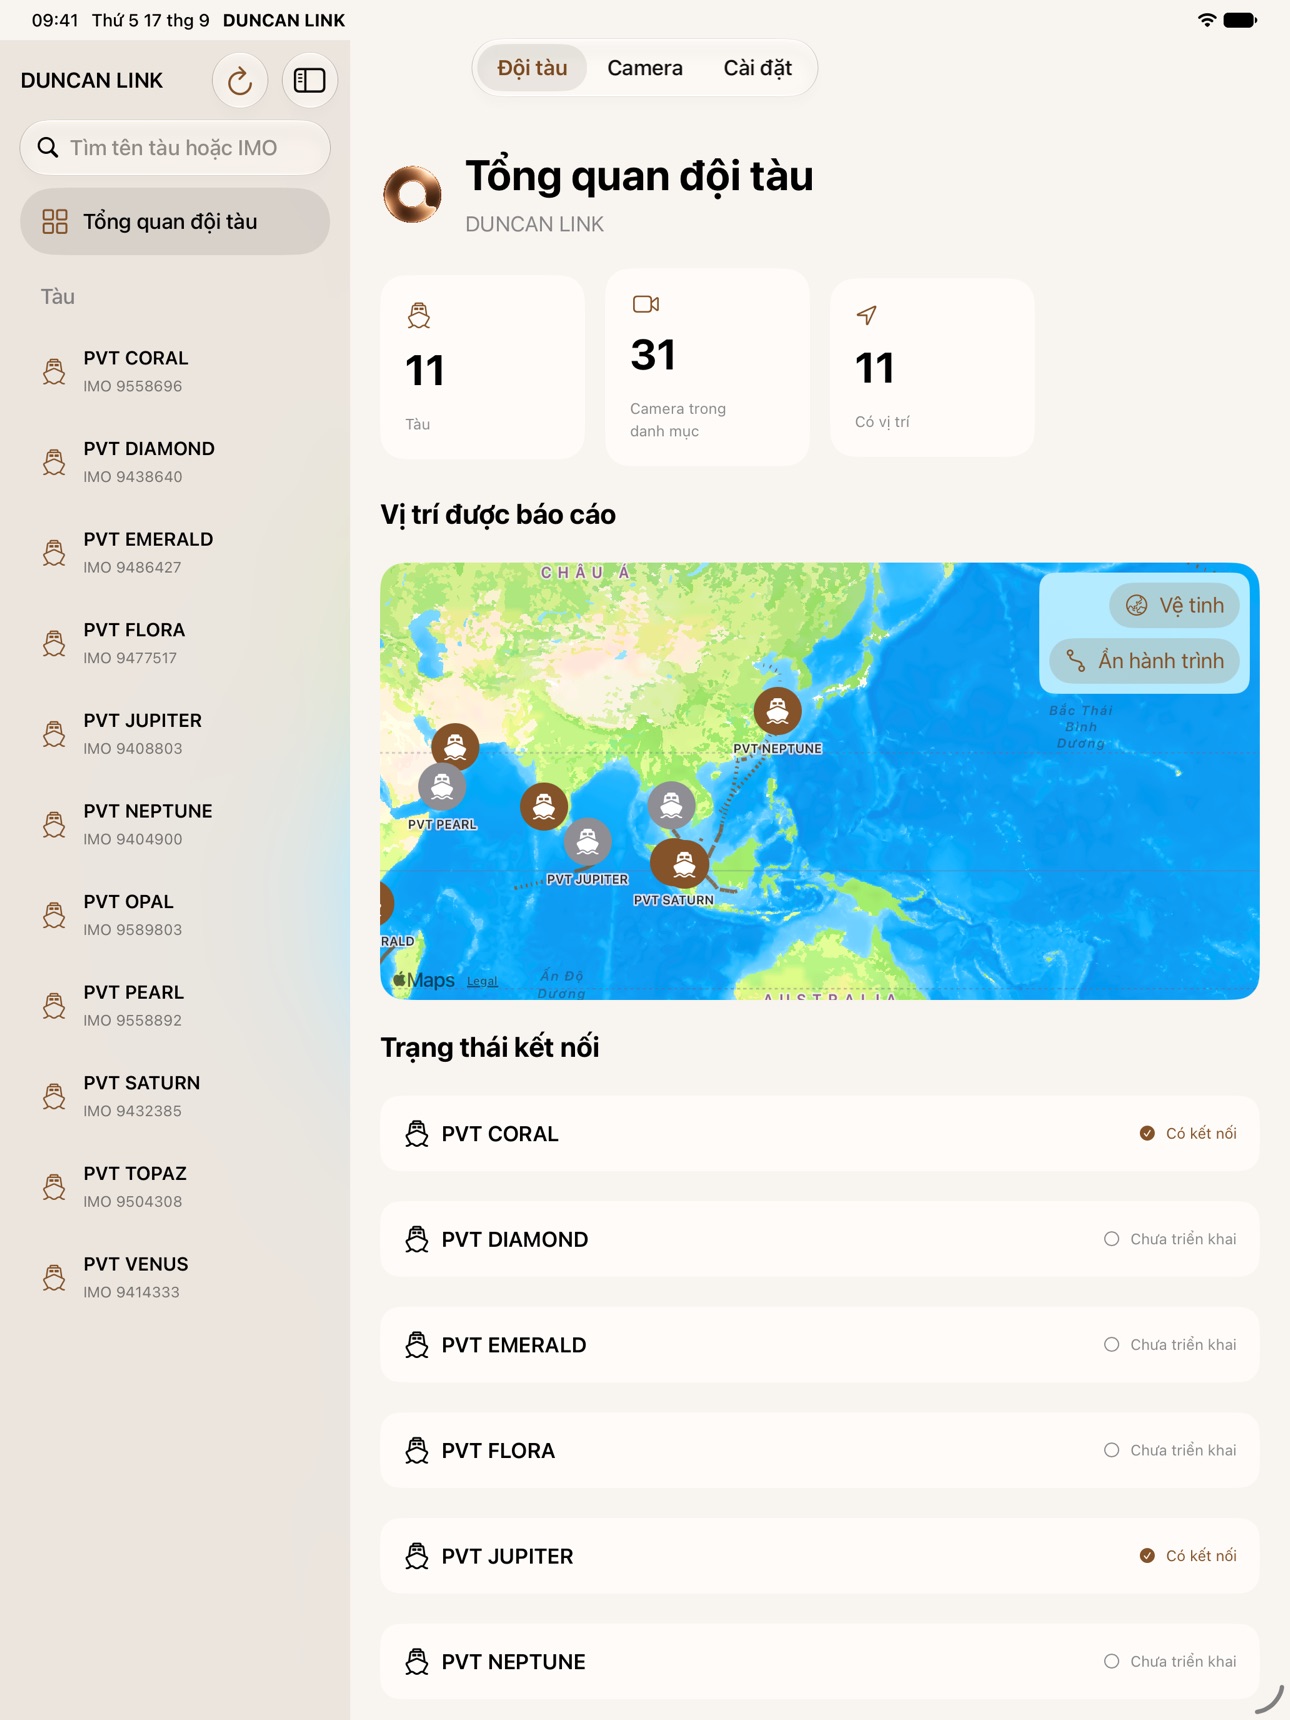Open the Camera tab

pos(645,68)
